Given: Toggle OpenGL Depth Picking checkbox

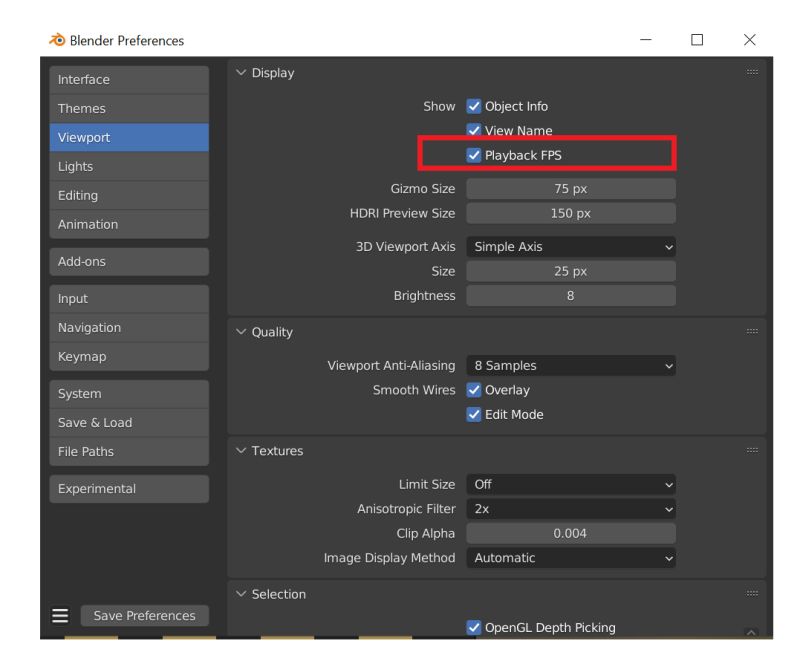Looking at the screenshot, I should pos(474,627).
